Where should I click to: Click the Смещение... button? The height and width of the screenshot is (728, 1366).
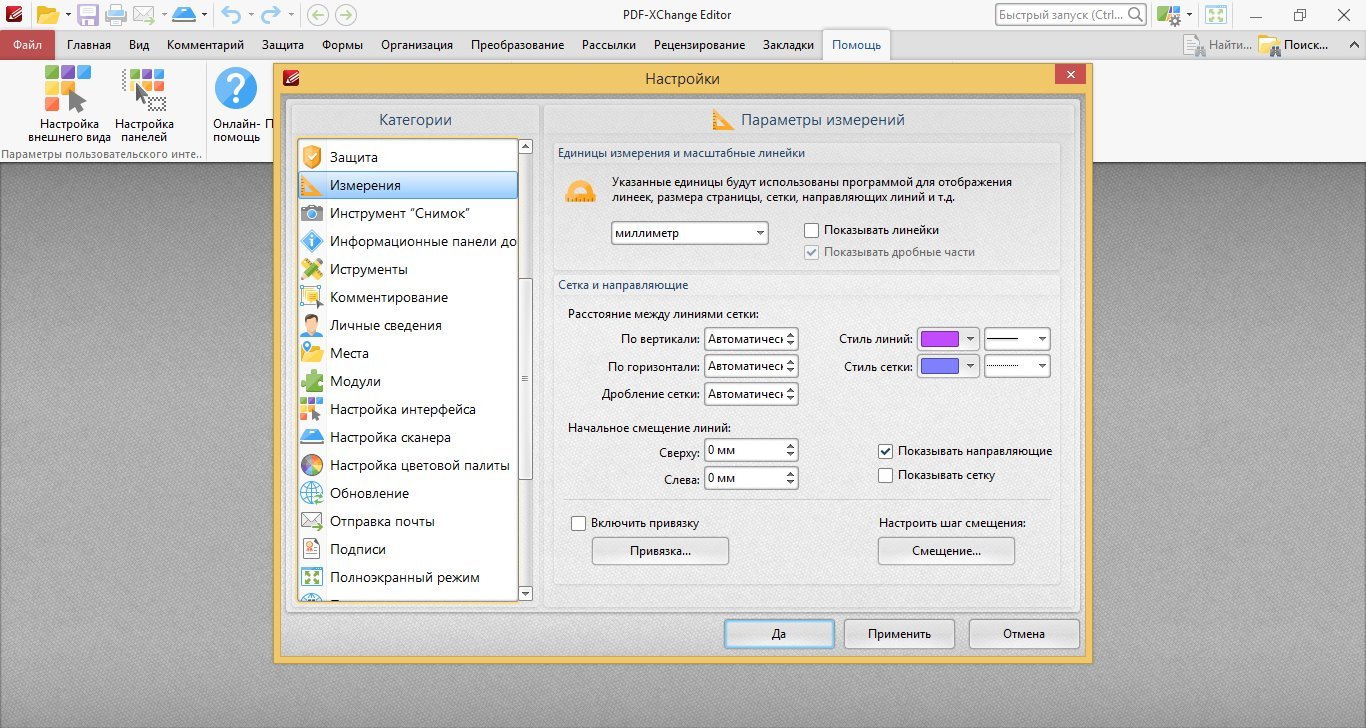point(946,551)
